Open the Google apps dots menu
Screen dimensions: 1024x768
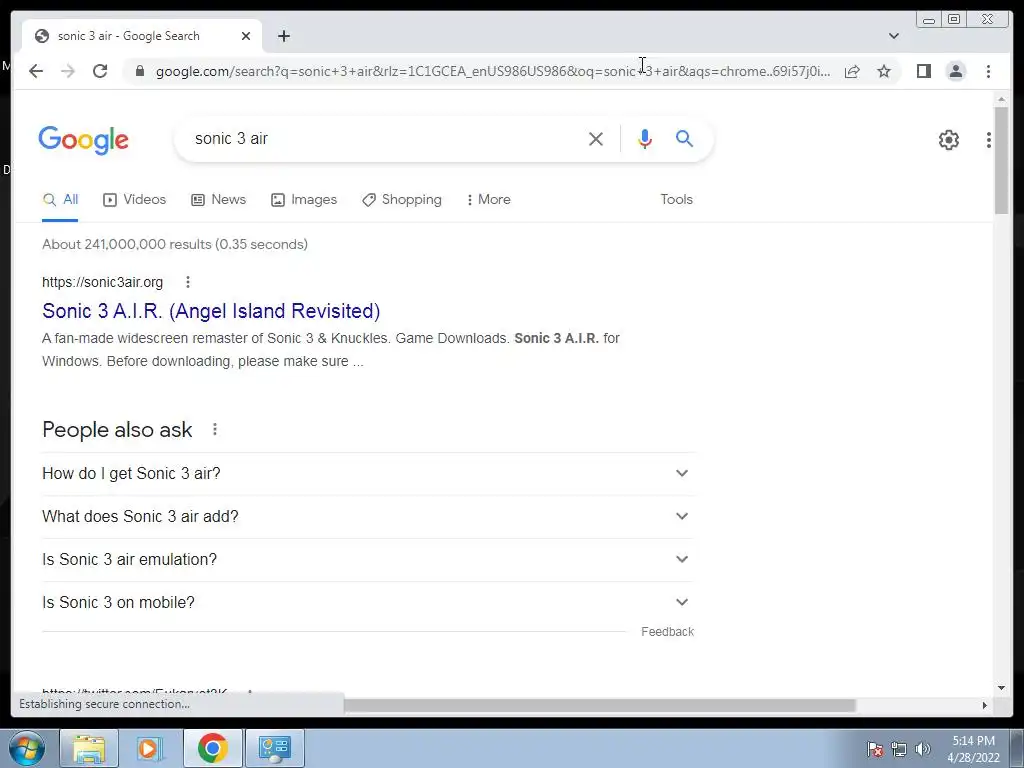pyautogui.click(x=989, y=140)
